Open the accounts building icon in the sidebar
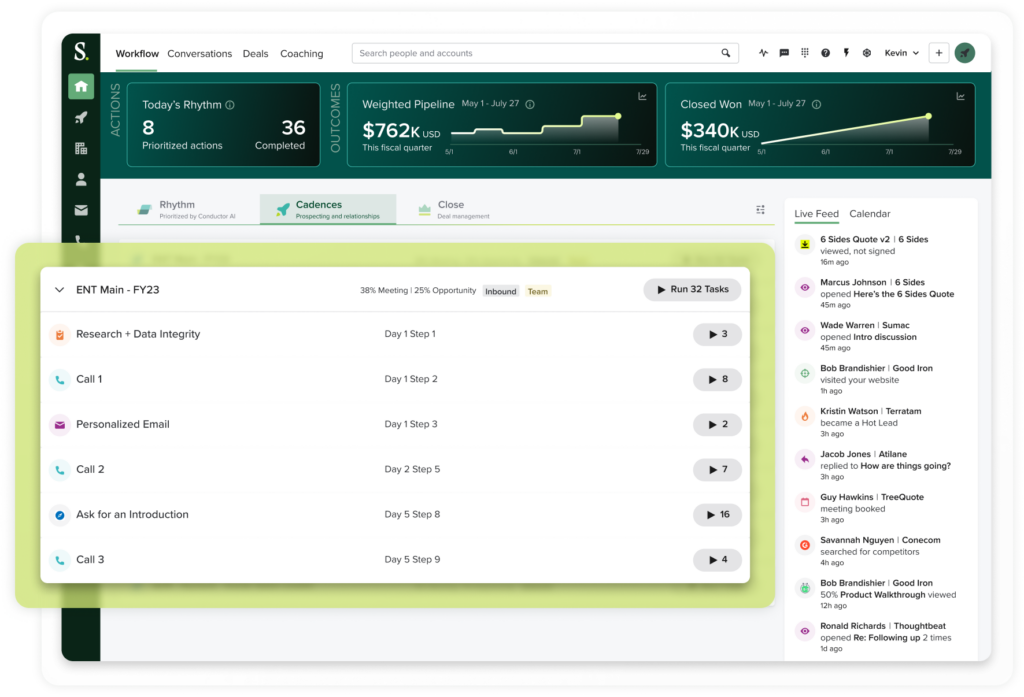This screenshot has height=697, width=1024. 81,148
